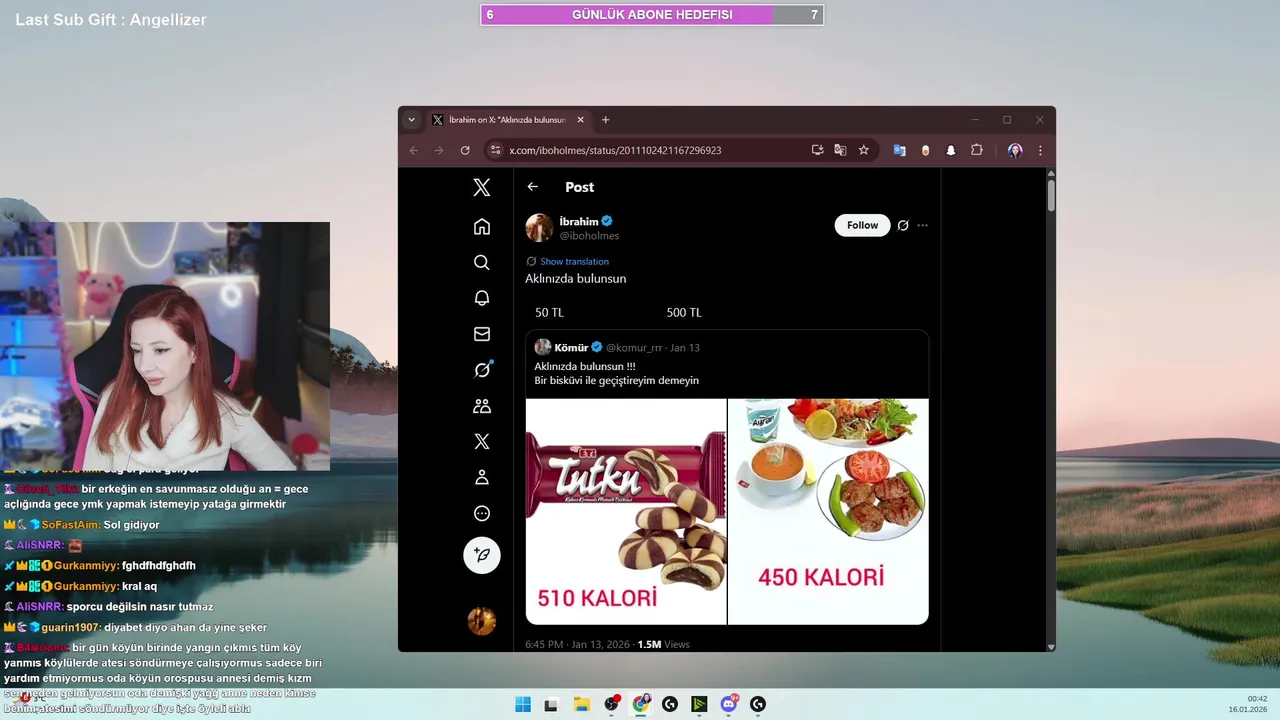The image size is (1280, 720).
Task: Click Kömür's small avatar in quote
Action: [543, 347]
